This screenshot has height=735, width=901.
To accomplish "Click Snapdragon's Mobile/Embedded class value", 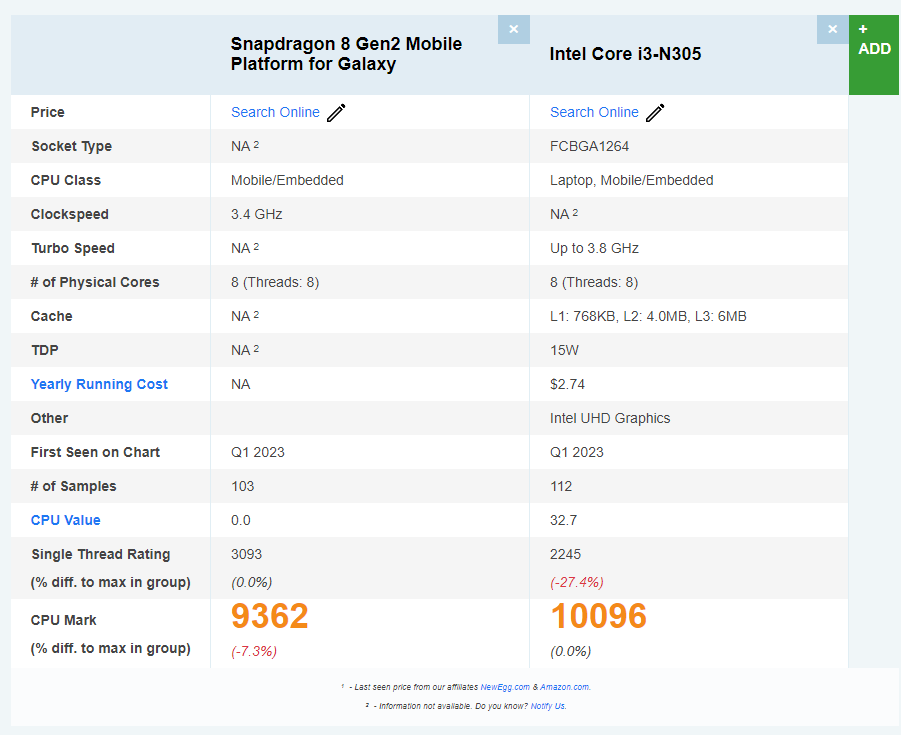I will coord(287,180).
